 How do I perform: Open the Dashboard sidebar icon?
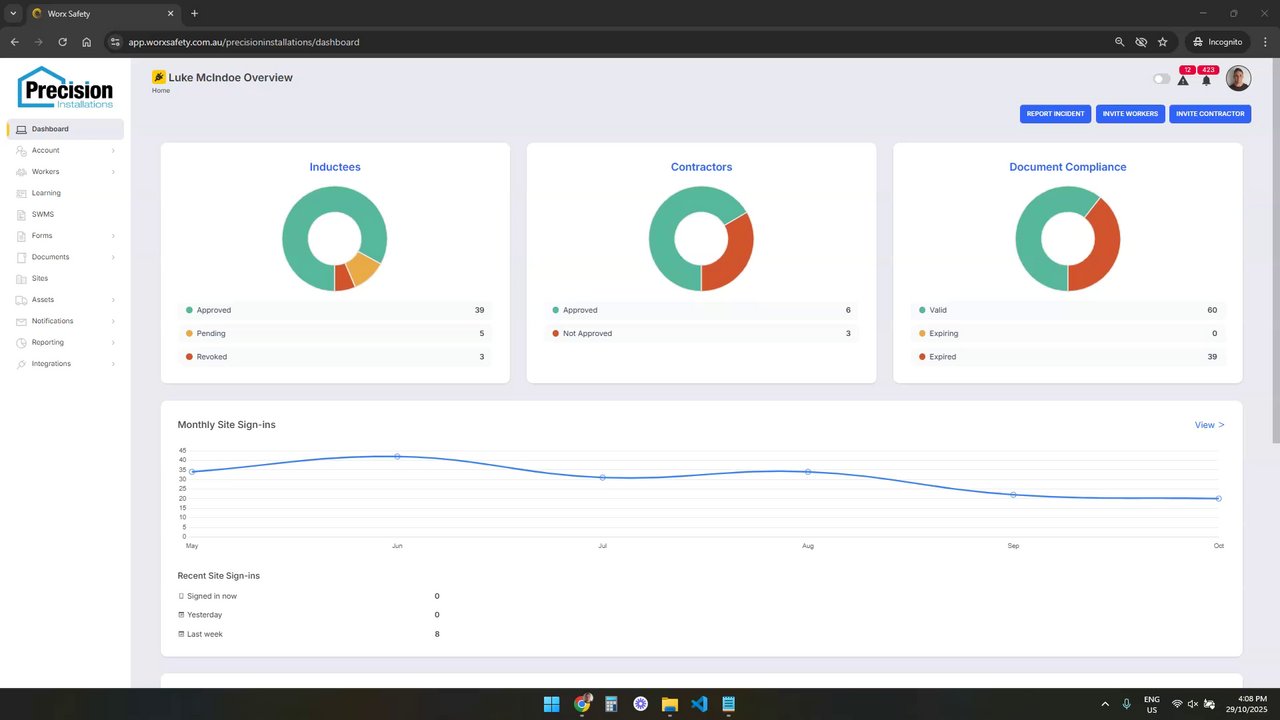[21, 129]
